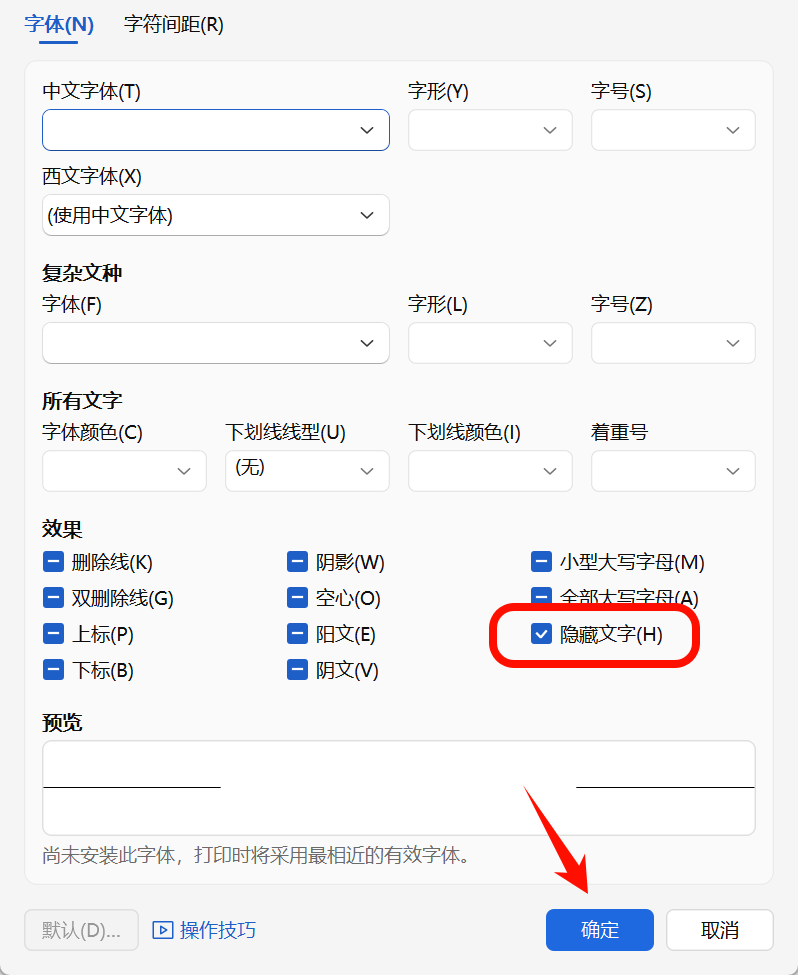Click the play icon beside 操作技巧

163,930
